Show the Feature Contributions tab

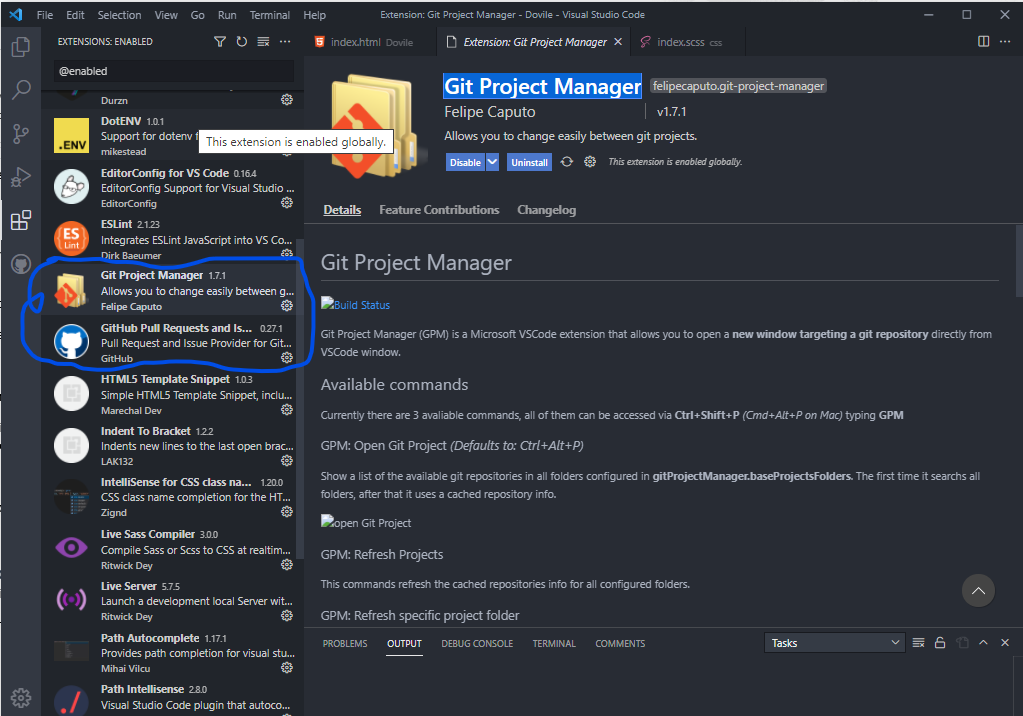coord(439,210)
